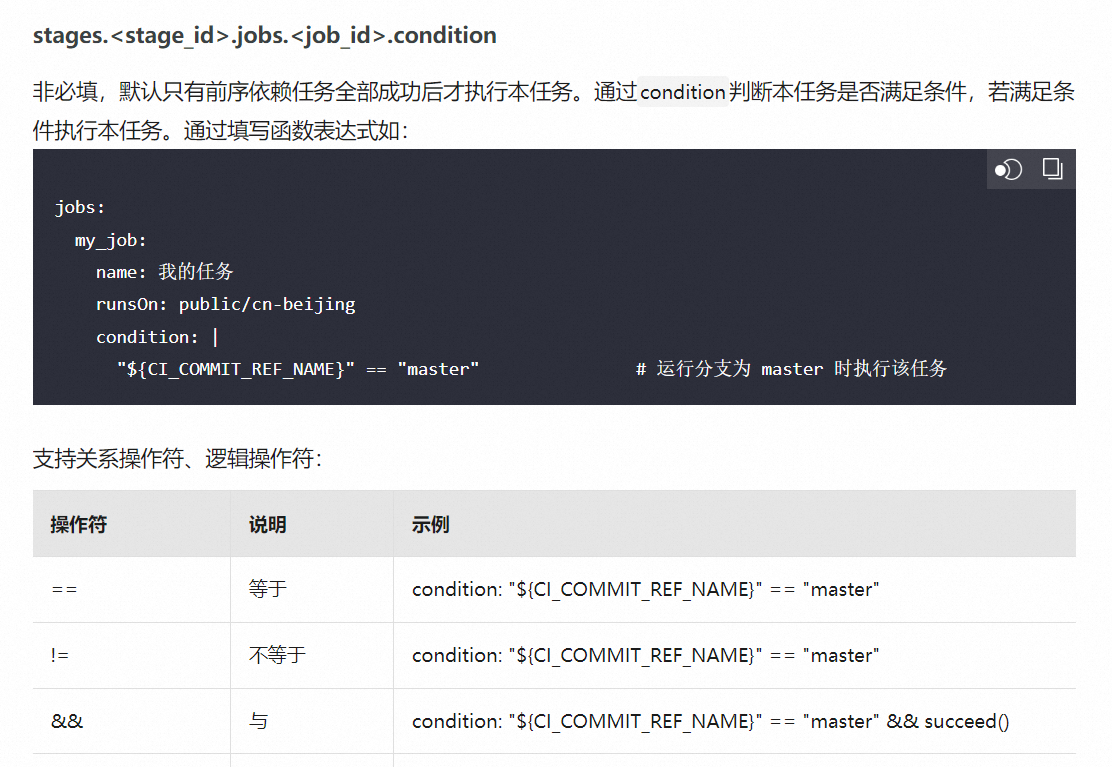Image resolution: width=1112 pixels, height=767 pixels.
Task: Click the table header 操作符
Action: [79, 525]
